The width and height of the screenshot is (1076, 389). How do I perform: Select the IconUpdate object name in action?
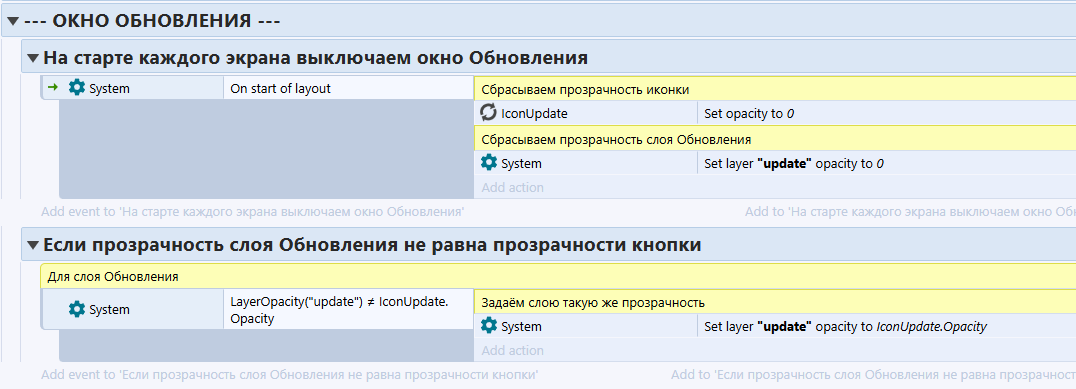tap(534, 113)
